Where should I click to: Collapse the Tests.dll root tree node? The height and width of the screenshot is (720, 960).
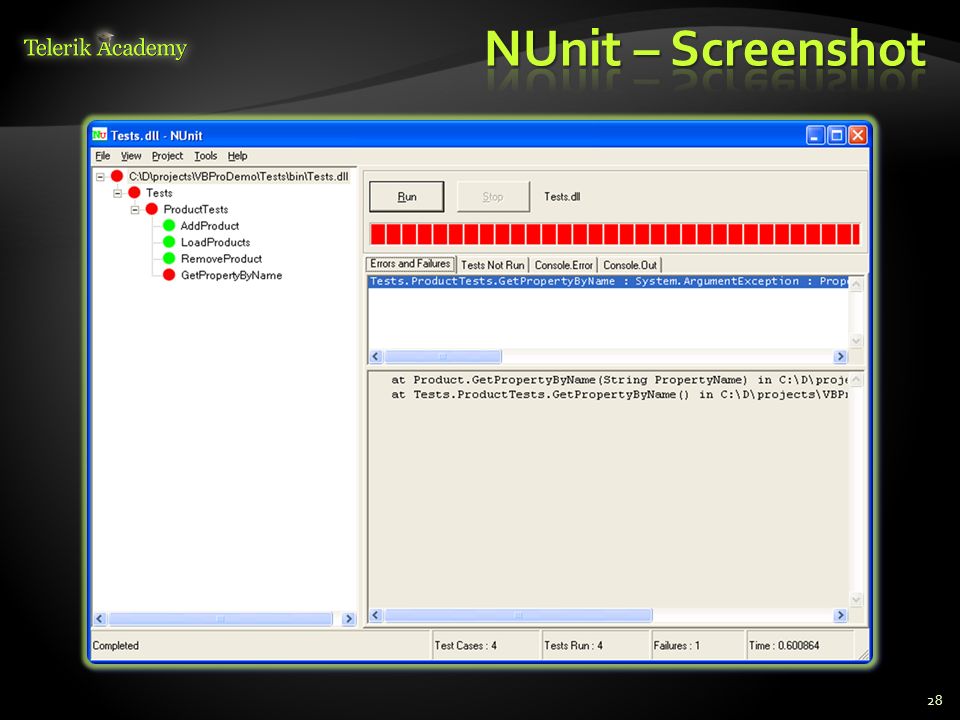coord(100,177)
